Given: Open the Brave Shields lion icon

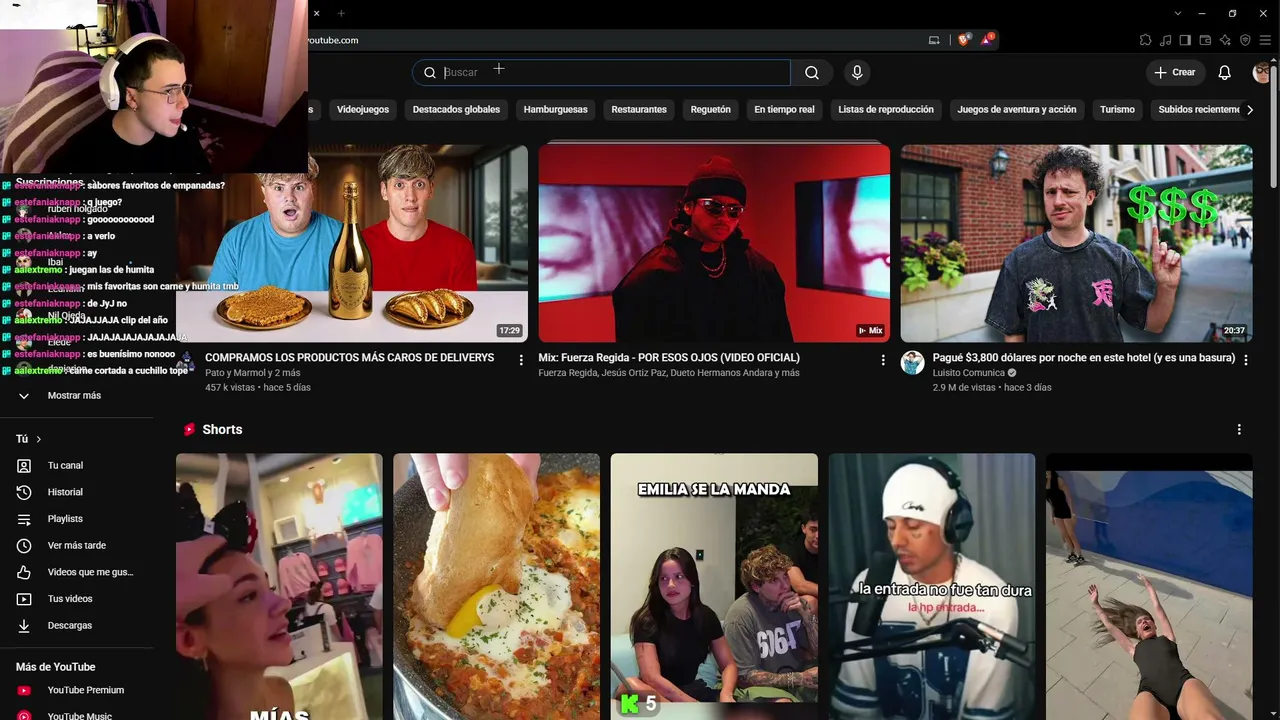Looking at the screenshot, I should tap(964, 40).
